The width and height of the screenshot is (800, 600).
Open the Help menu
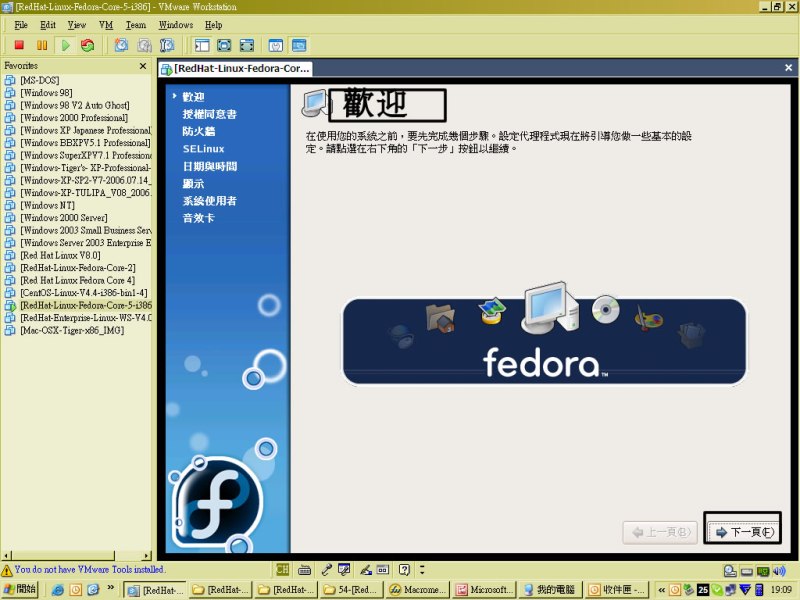[213, 25]
